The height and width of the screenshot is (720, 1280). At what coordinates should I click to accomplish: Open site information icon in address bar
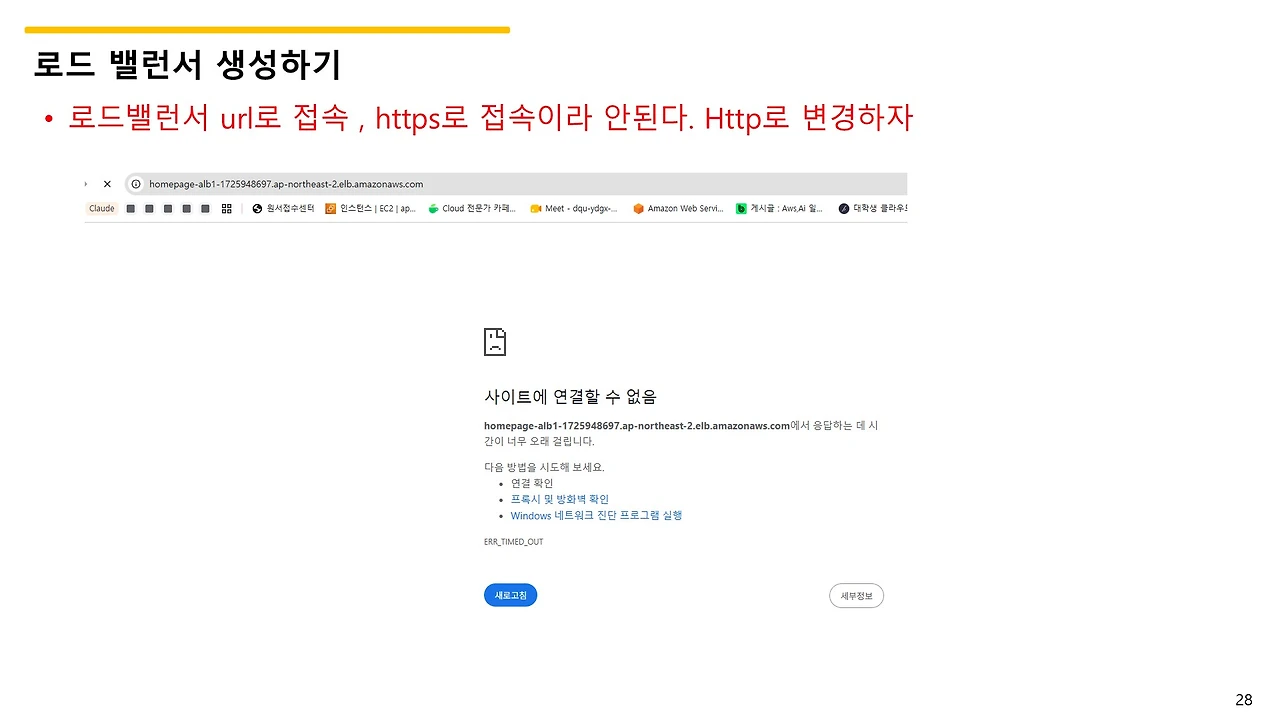tap(136, 184)
